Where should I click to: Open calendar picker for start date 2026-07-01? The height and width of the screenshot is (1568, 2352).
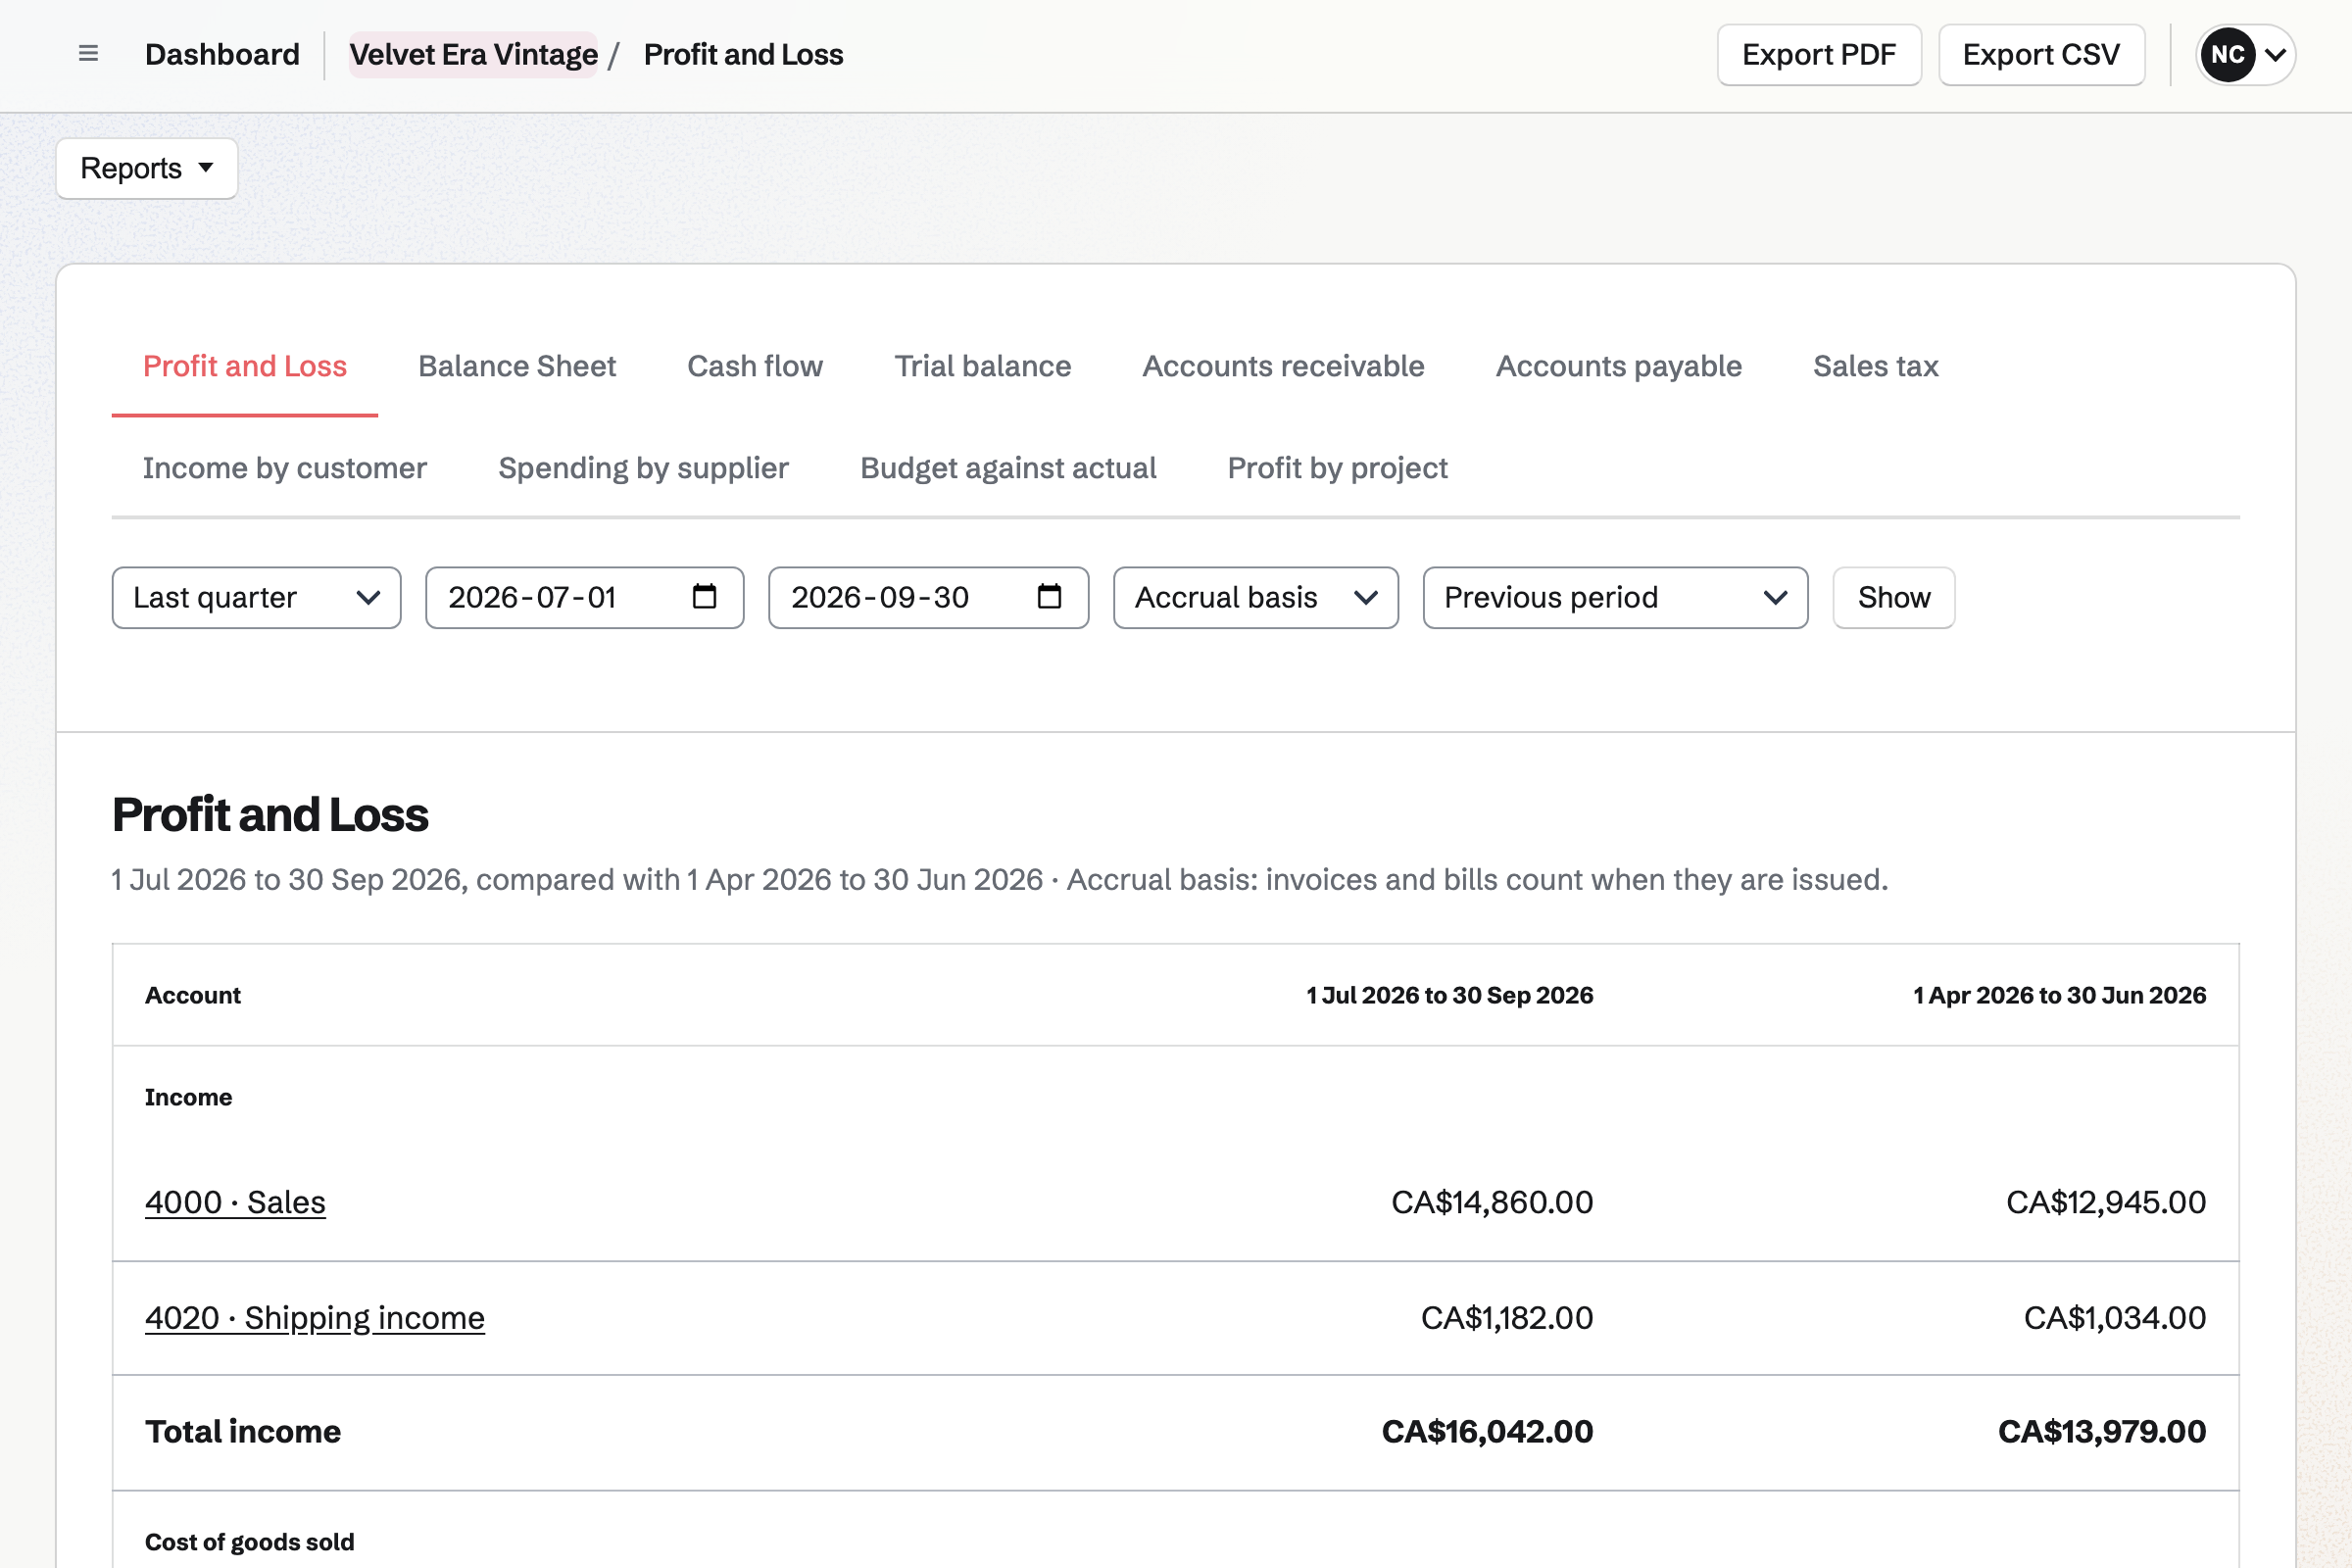pos(704,597)
